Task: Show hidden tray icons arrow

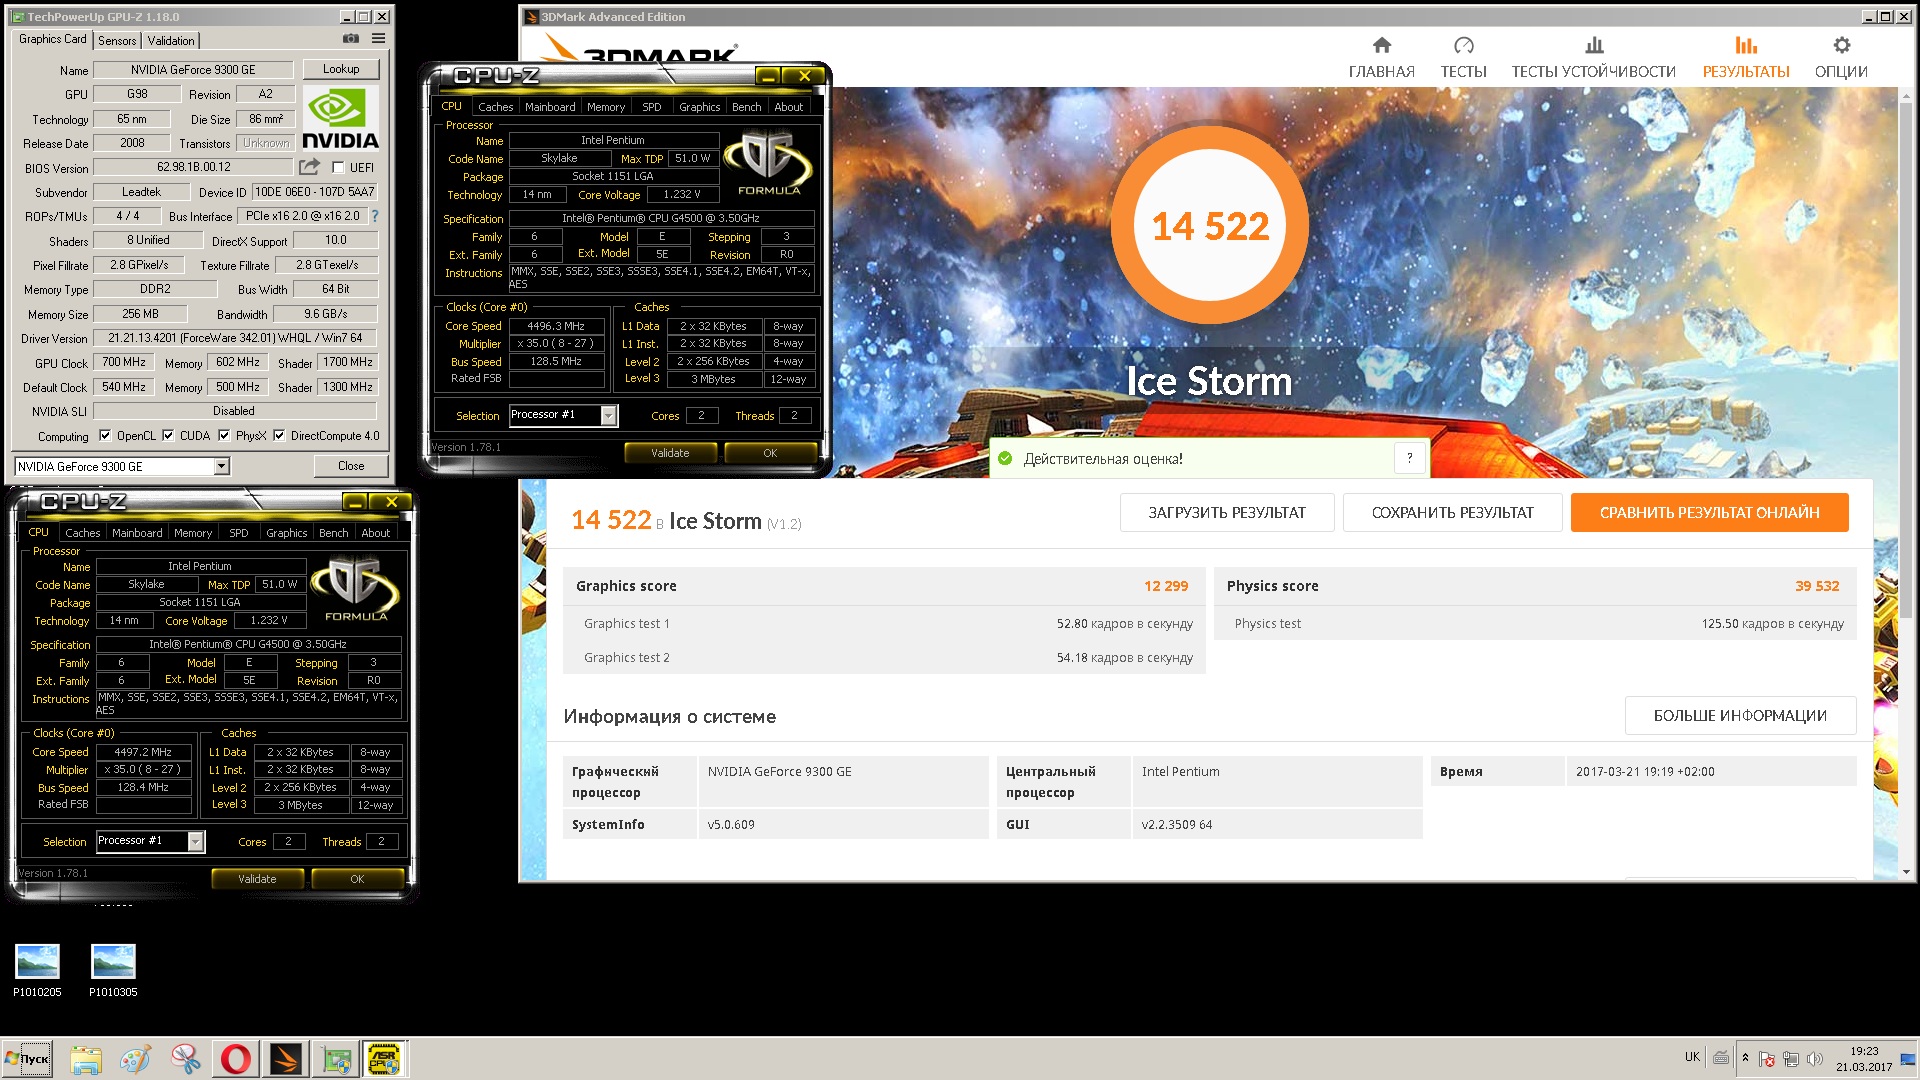Action: 1745,1058
